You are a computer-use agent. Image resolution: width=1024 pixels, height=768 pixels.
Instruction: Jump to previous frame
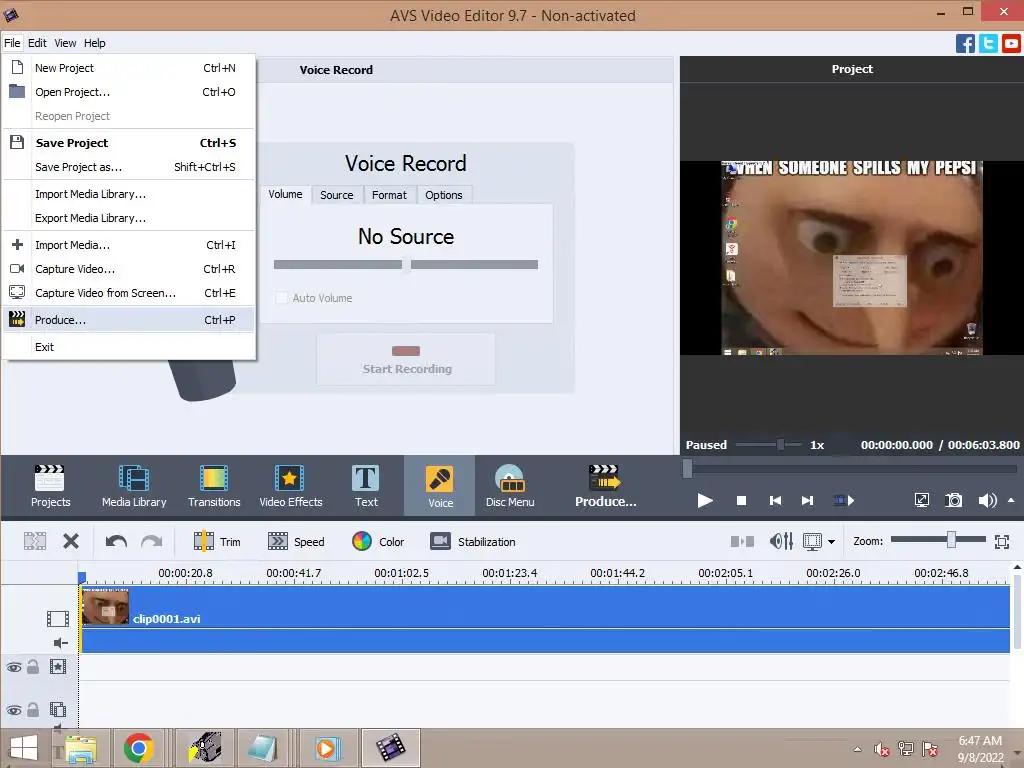tap(775, 501)
